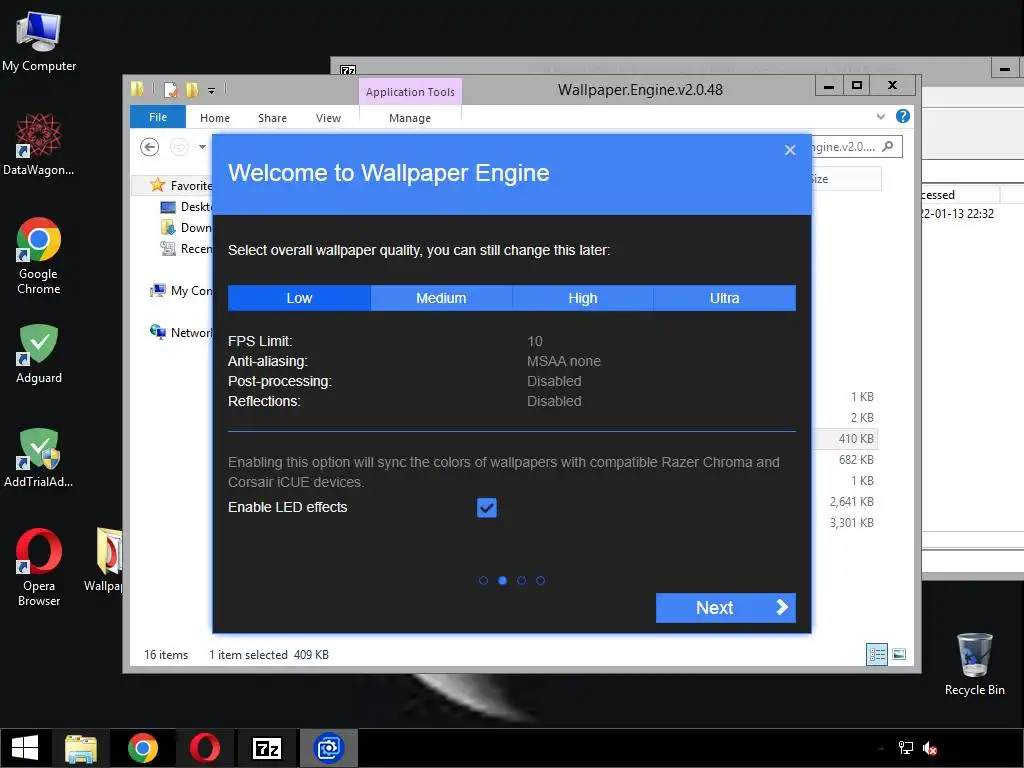Image resolution: width=1024 pixels, height=768 pixels.
Task: Click the Properties quick access icon
Action: [170, 89]
